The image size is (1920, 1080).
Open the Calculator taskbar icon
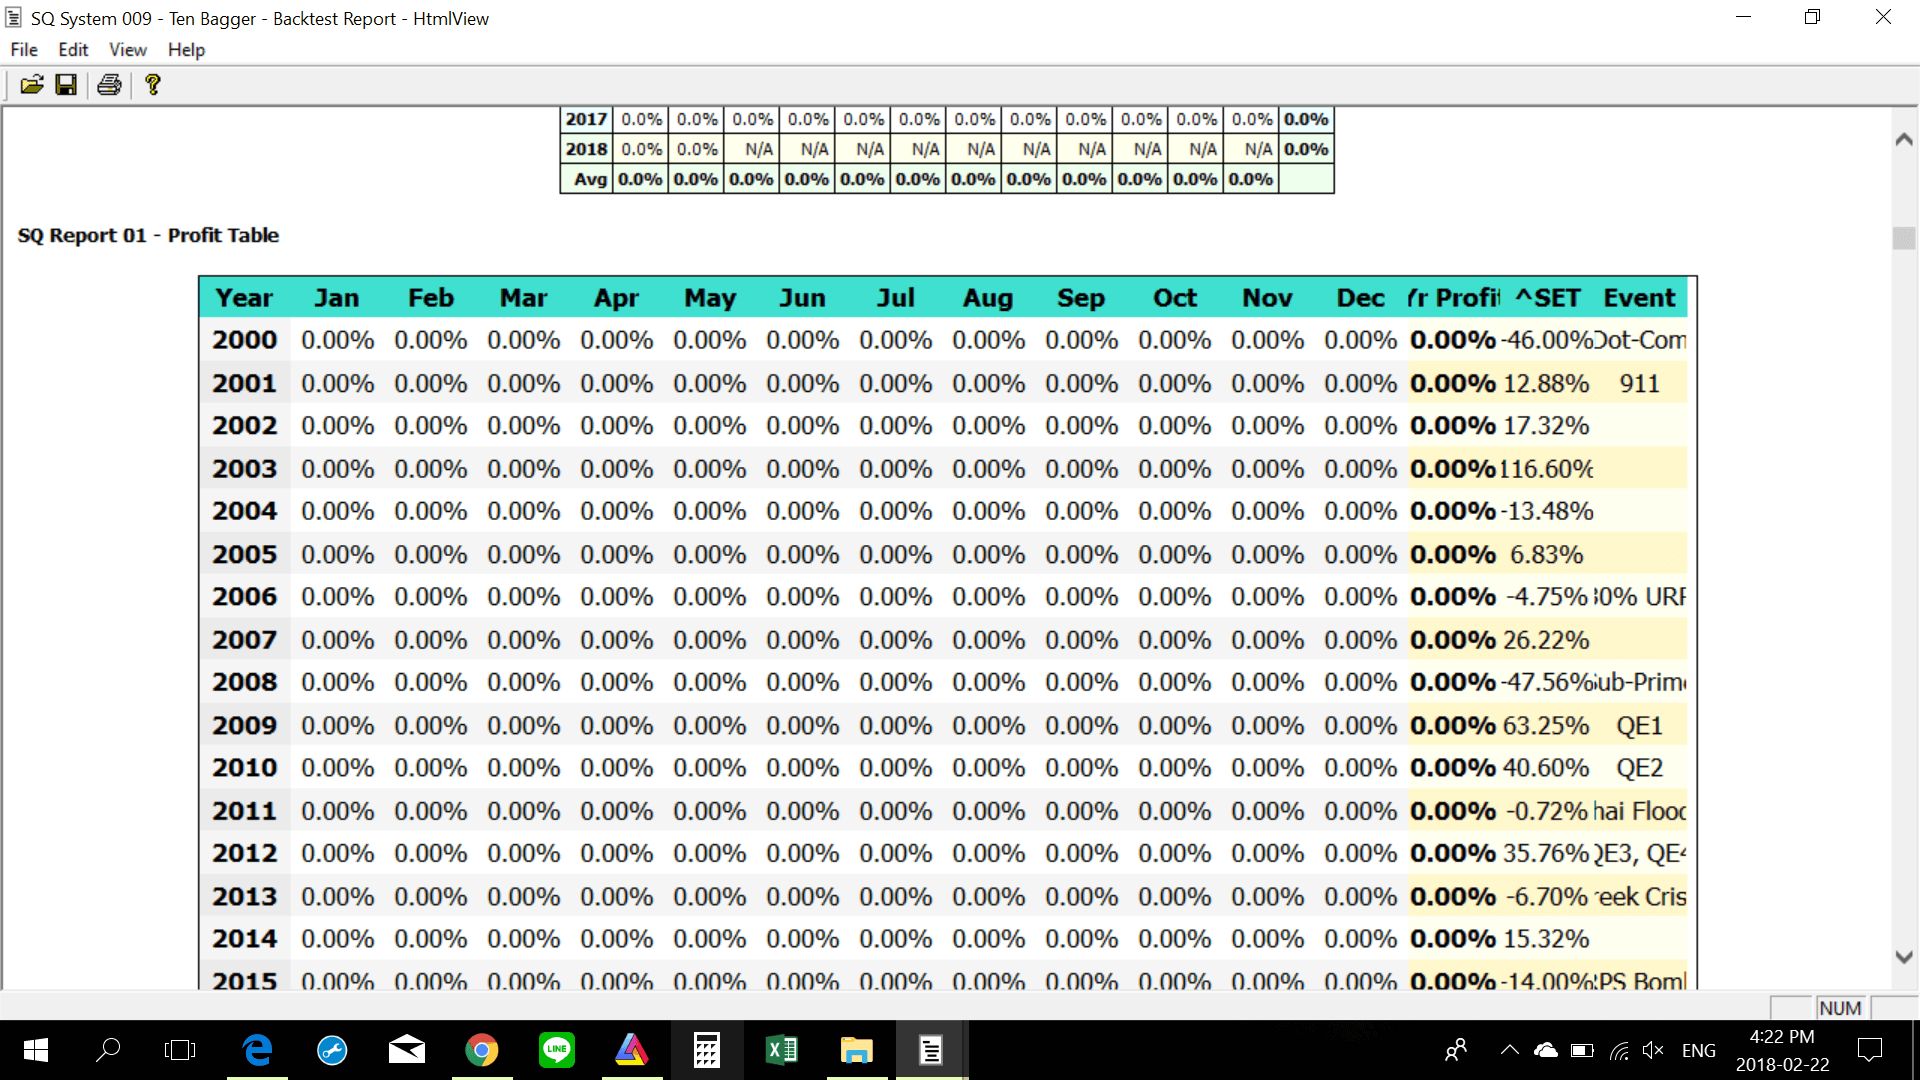(706, 1050)
